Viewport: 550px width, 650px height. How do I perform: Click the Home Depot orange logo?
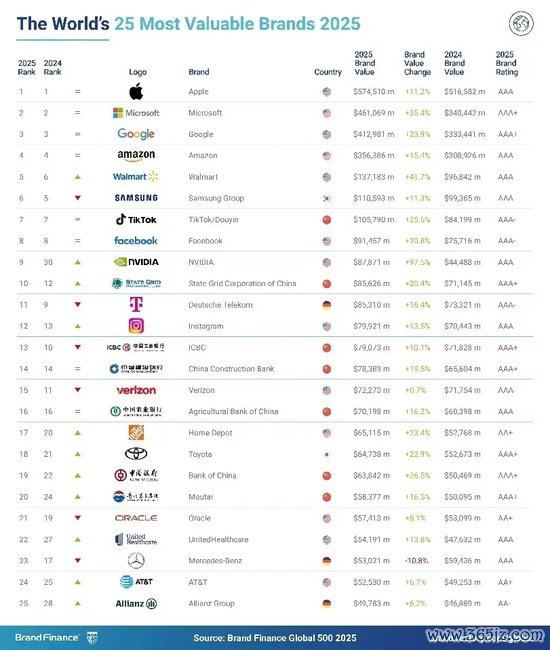click(136, 432)
